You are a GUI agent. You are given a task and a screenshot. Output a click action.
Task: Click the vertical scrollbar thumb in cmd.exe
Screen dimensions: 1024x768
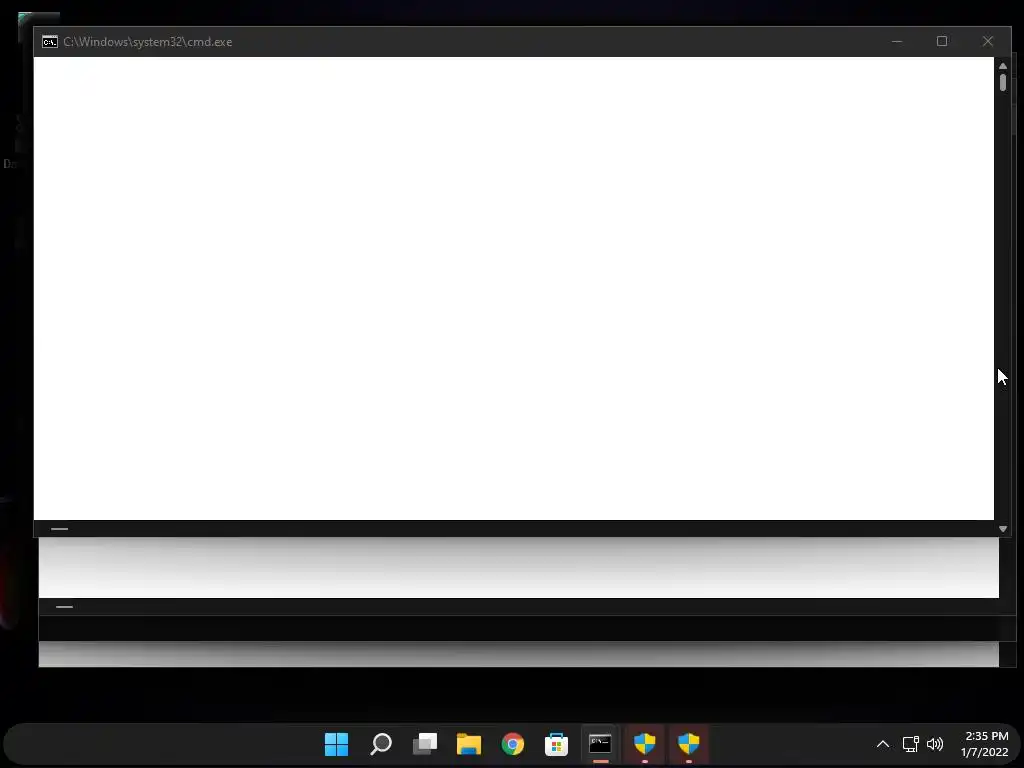(1003, 83)
